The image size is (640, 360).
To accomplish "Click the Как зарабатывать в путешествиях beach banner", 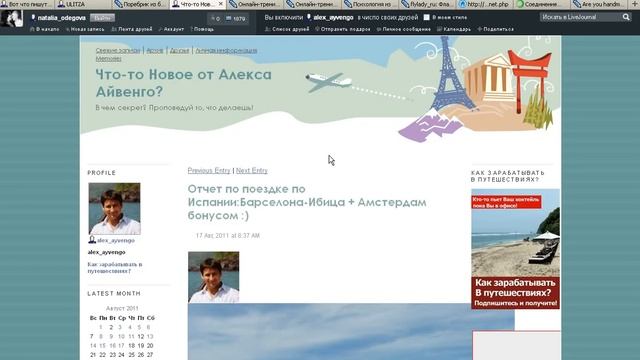I will tap(516, 249).
